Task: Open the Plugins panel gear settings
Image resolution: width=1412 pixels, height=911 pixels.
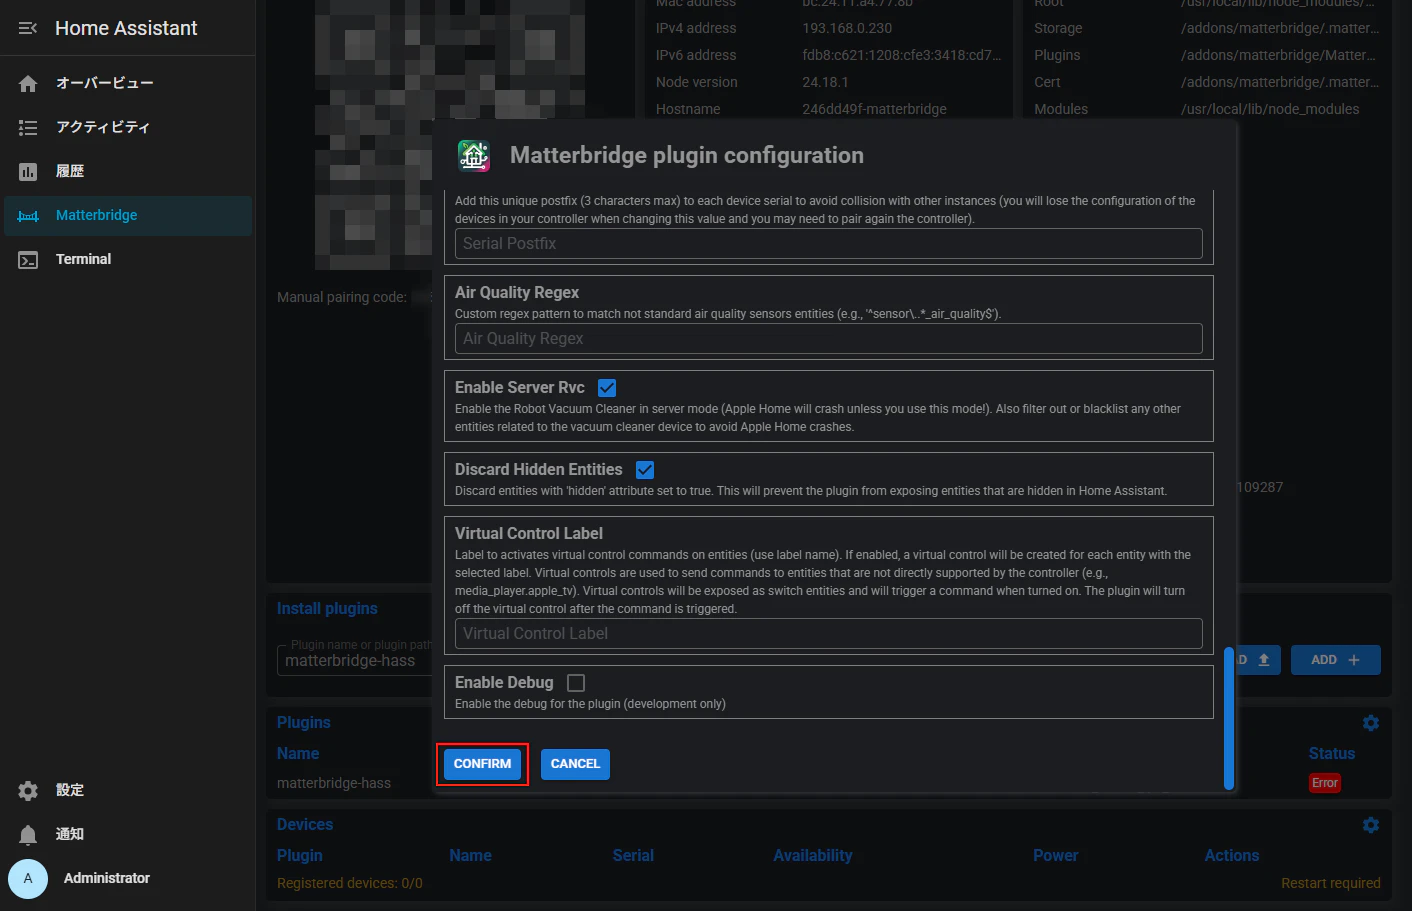Action: [x=1371, y=723]
